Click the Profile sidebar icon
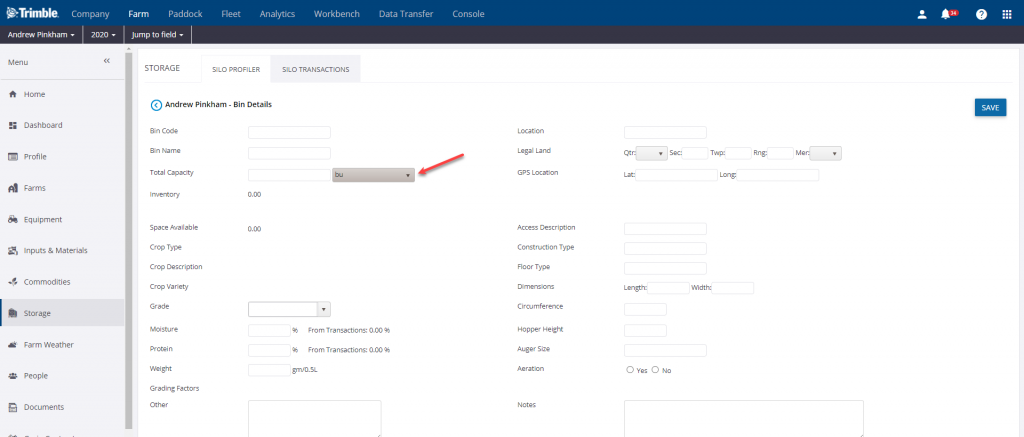The width and height of the screenshot is (1024, 437). click(x=12, y=157)
